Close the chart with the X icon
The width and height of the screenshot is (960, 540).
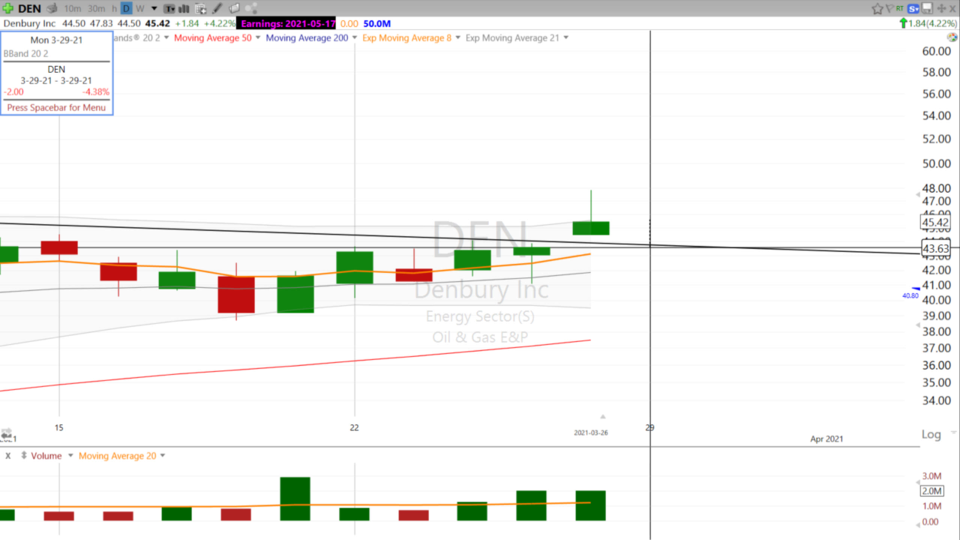click(x=953, y=9)
